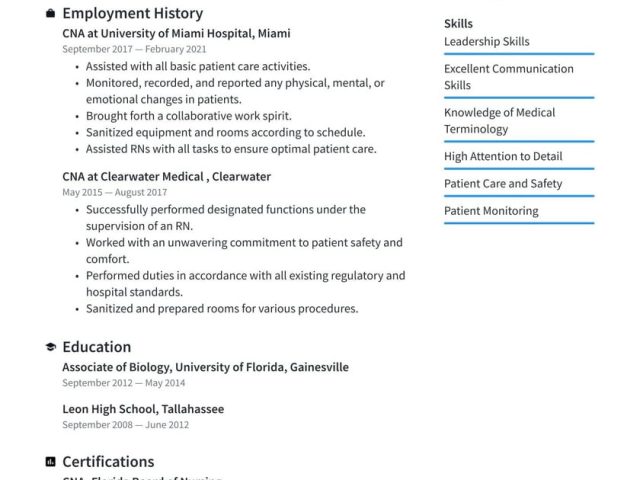
Task: Click the briefcase icon beside Employment History
Action: tap(50, 14)
